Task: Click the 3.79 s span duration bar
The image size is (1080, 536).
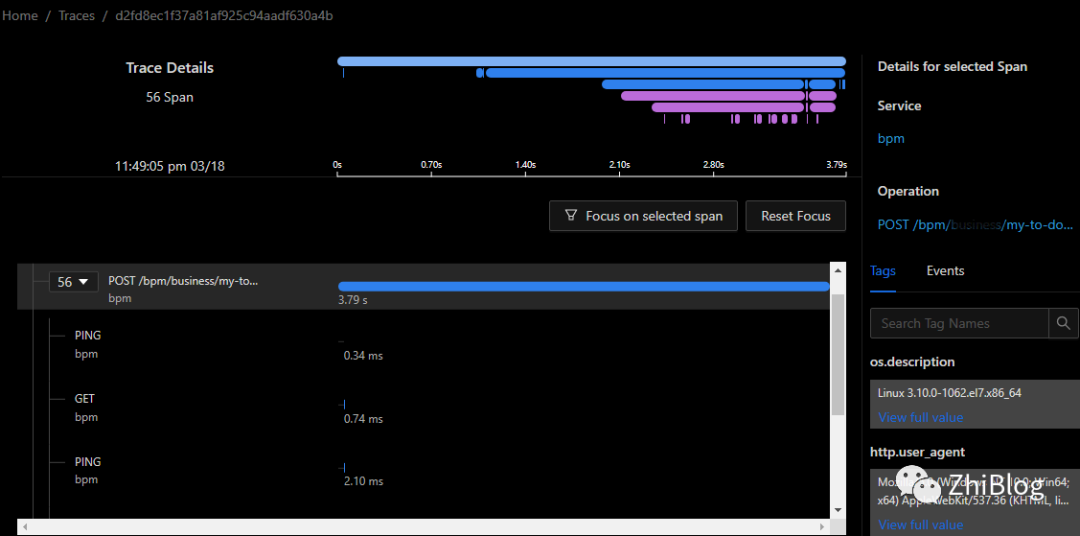Action: [x=583, y=287]
